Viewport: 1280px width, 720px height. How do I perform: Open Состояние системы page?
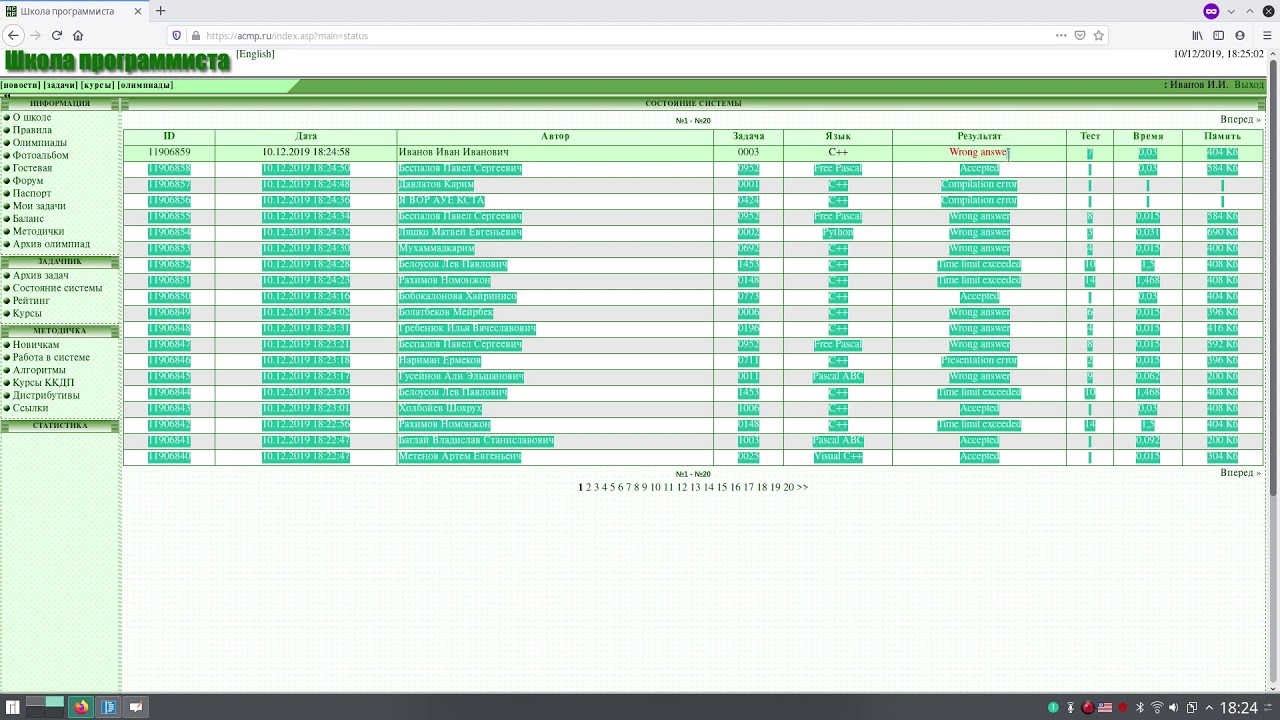tap(57, 288)
